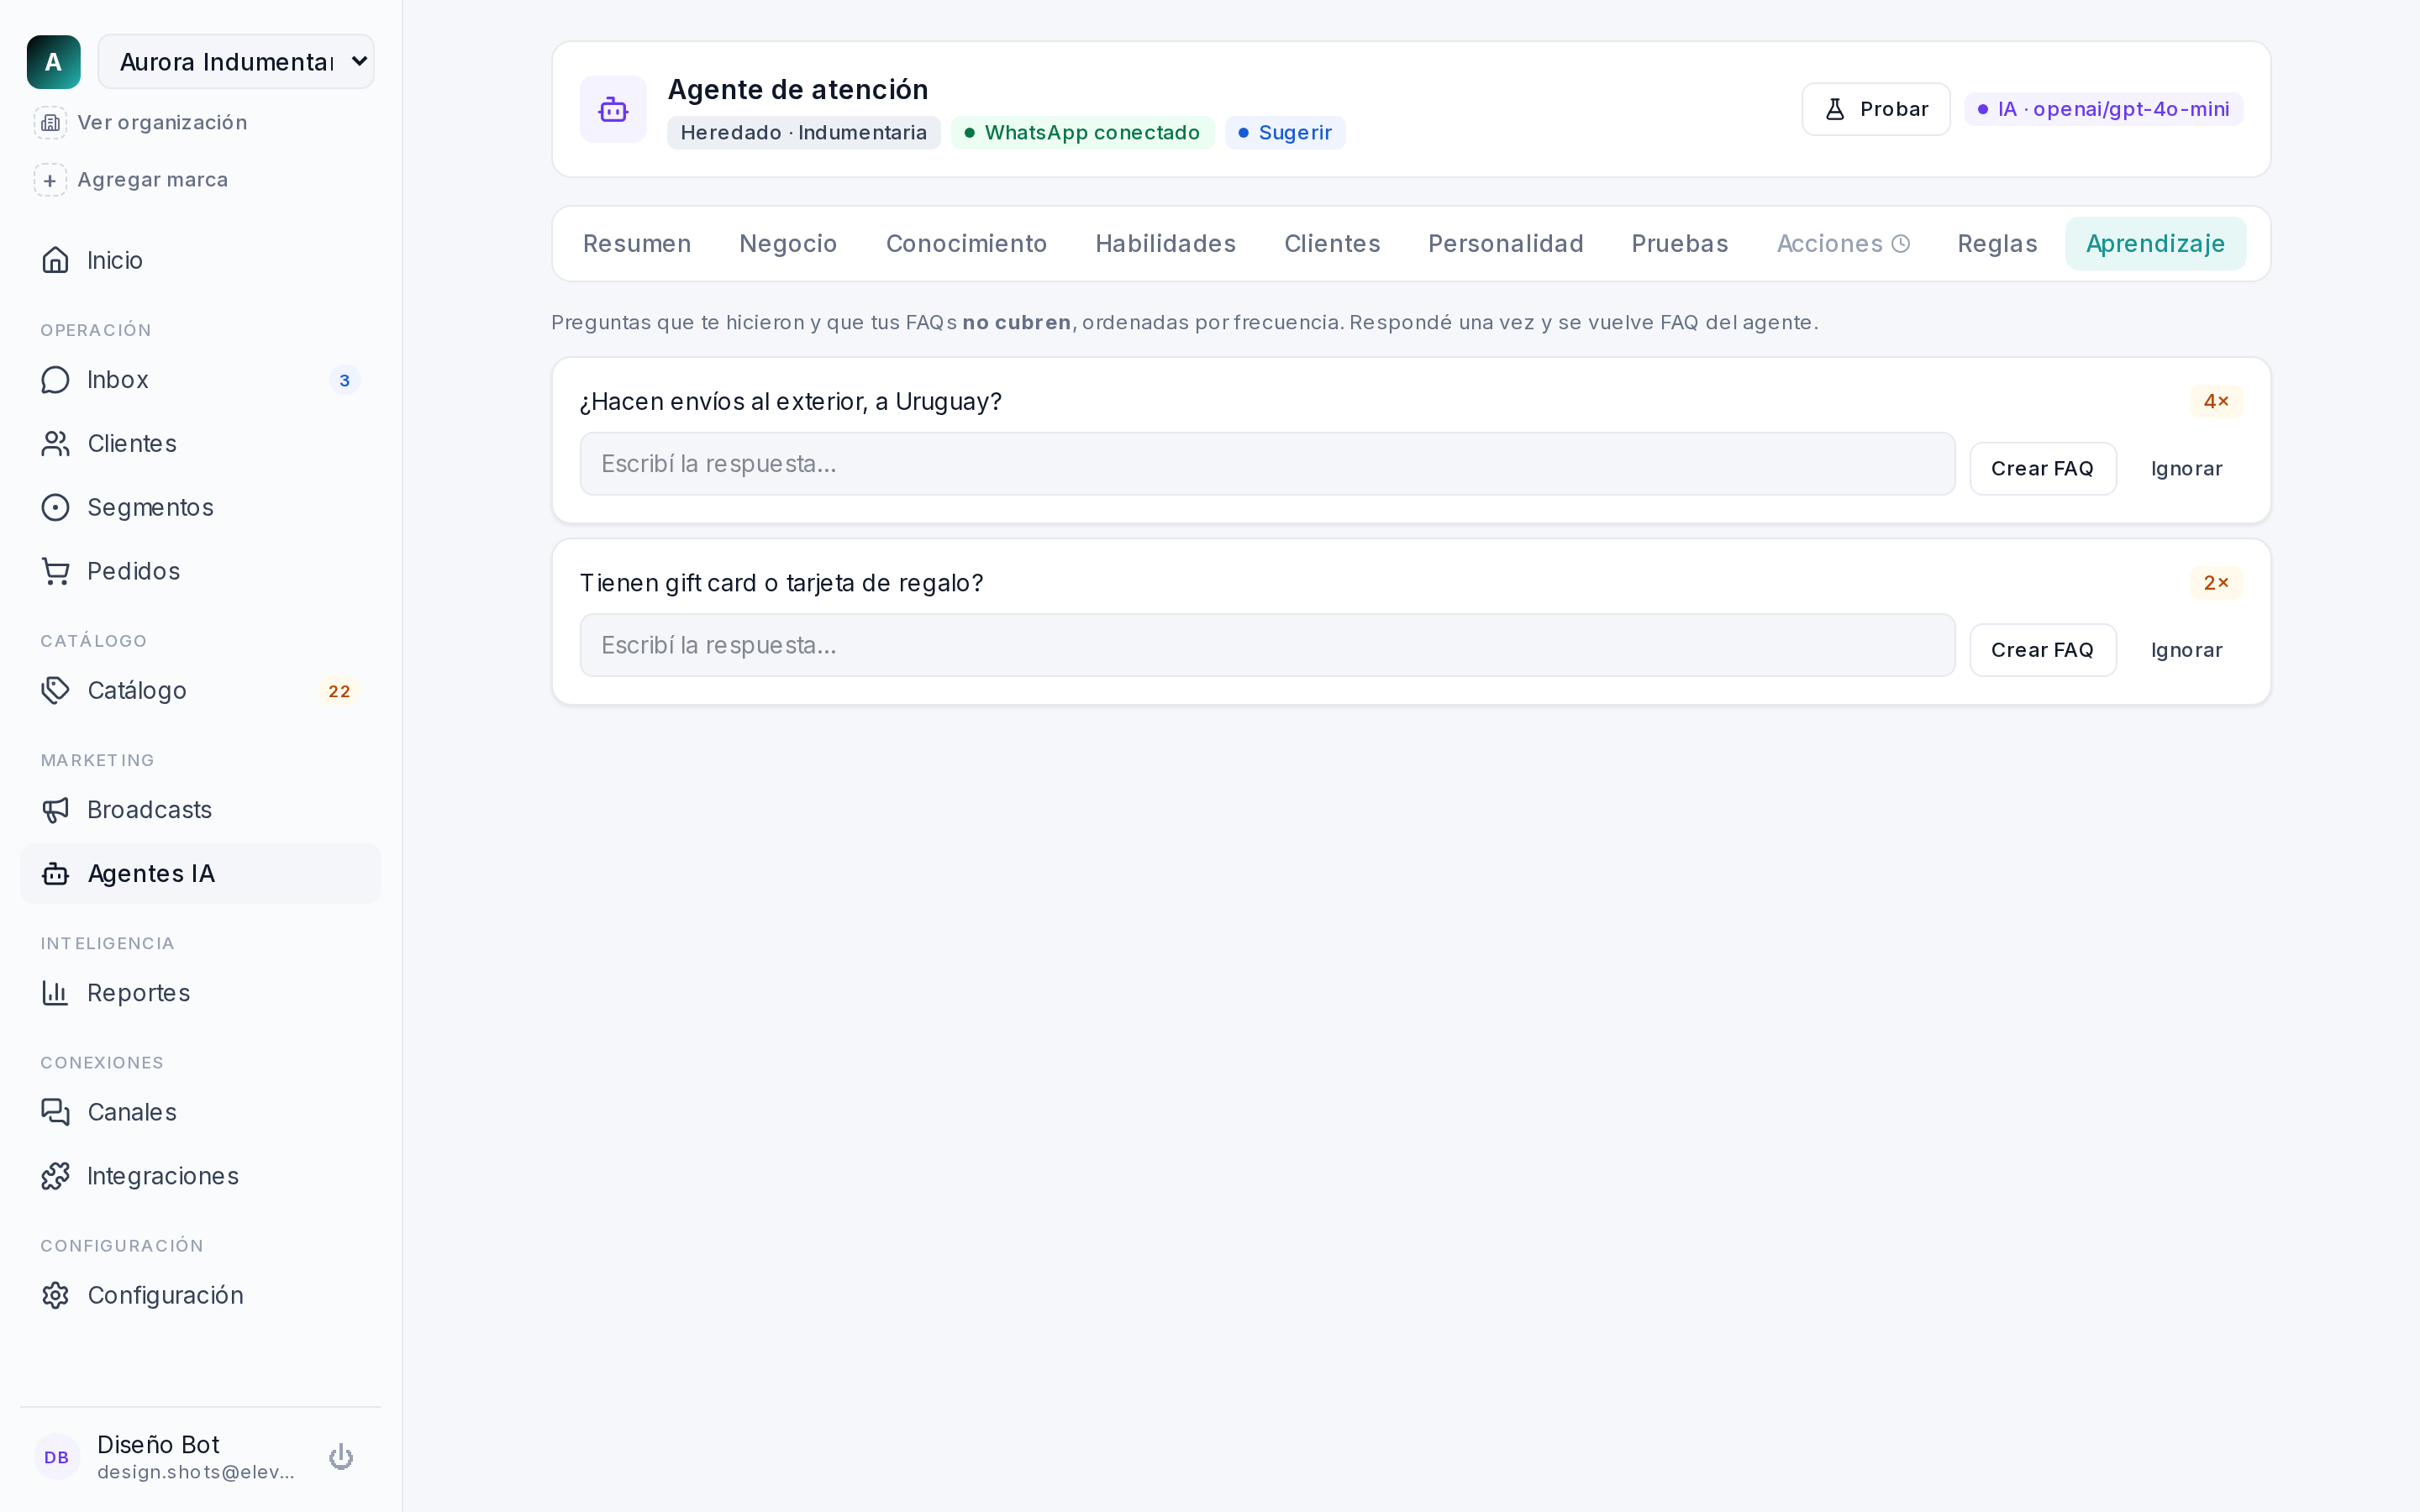This screenshot has height=1512, width=2420.
Task: Click the Canales messages icon
Action: 55,1112
